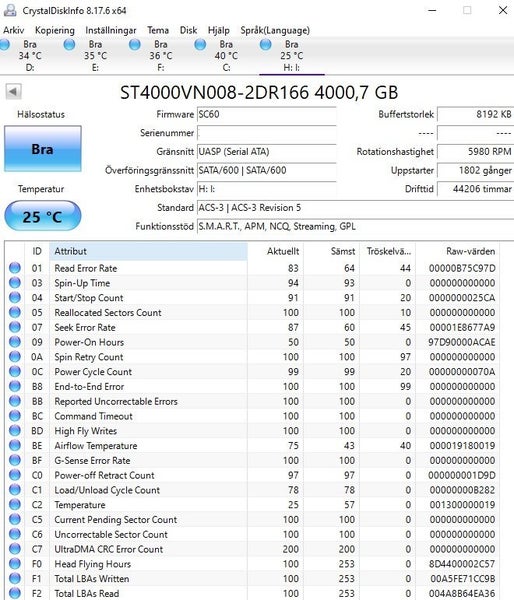
Task: Click the Power-On Hours status orb
Action: (x=15, y=341)
